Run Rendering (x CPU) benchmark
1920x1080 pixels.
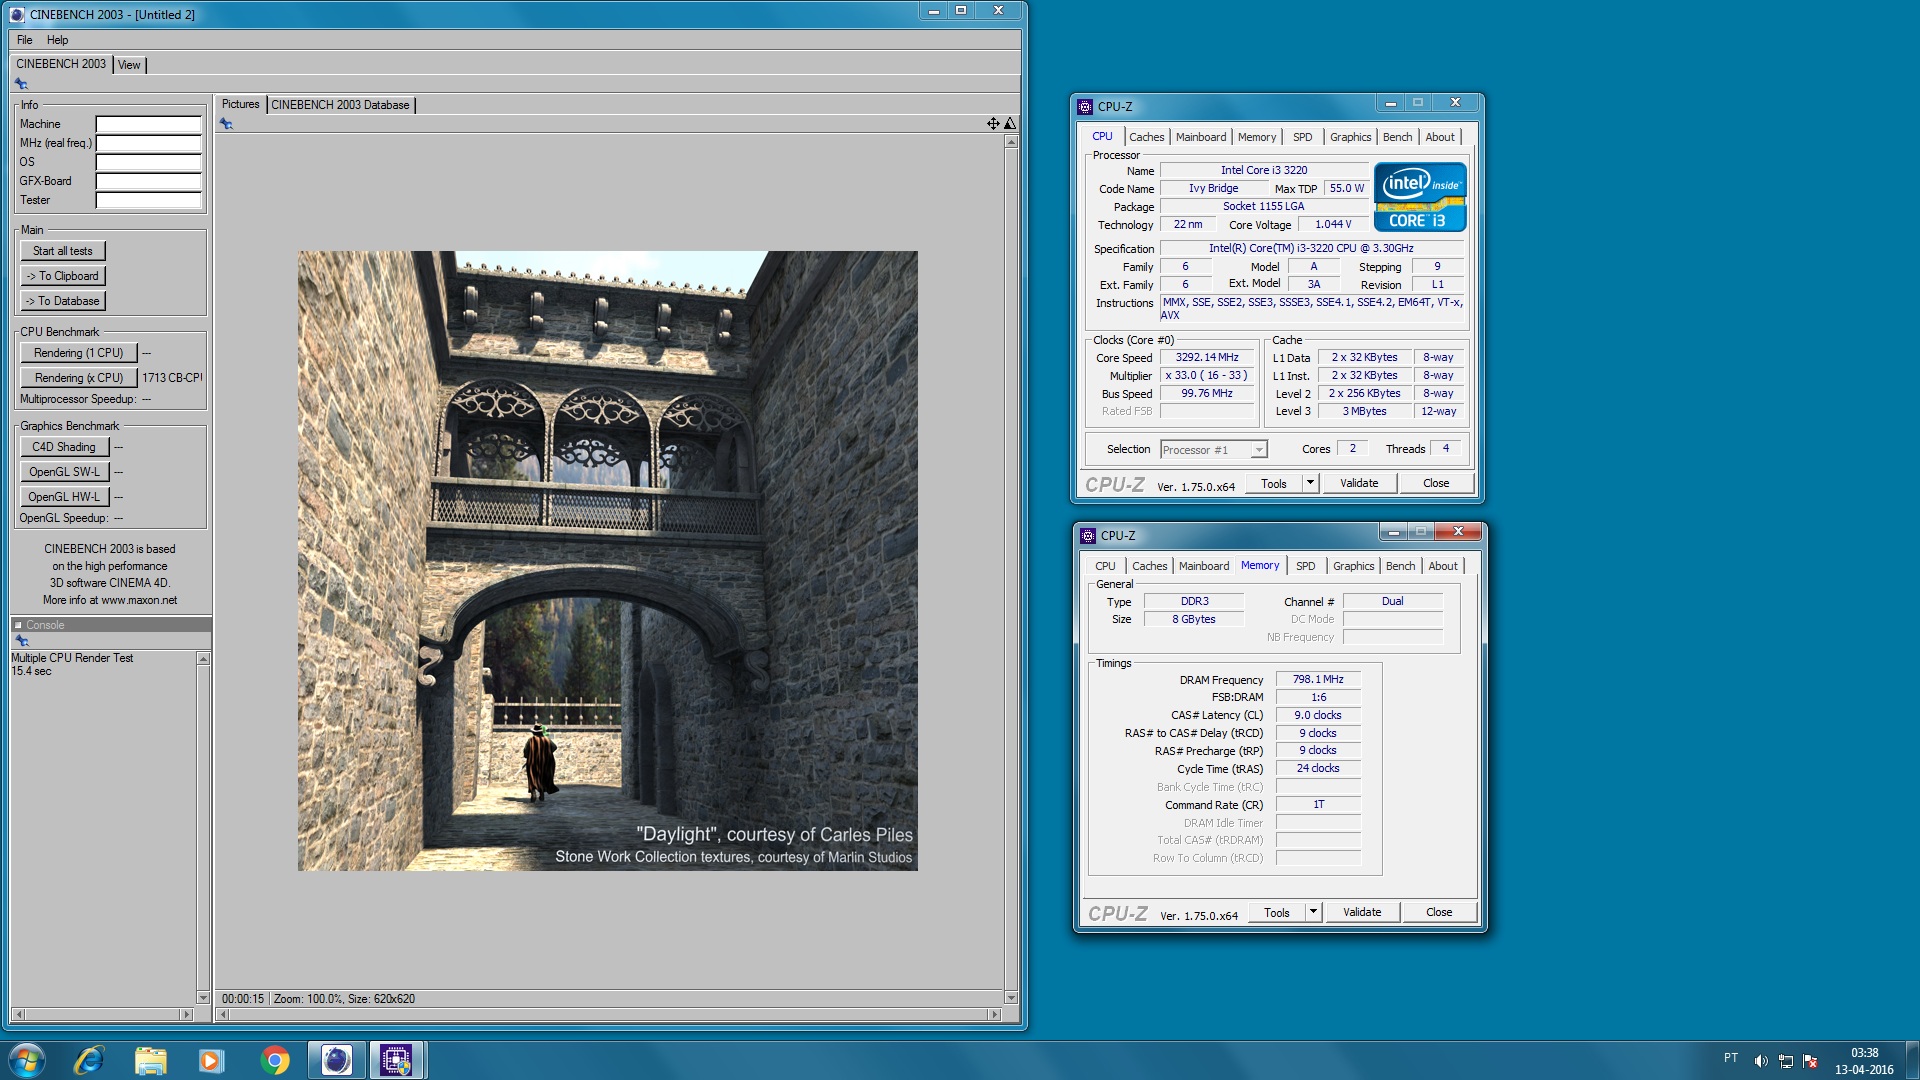pos(78,378)
